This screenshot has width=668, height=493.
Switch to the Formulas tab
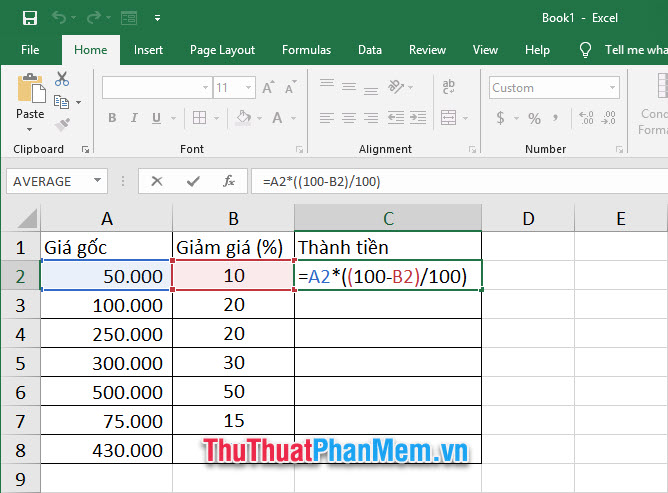(306, 50)
